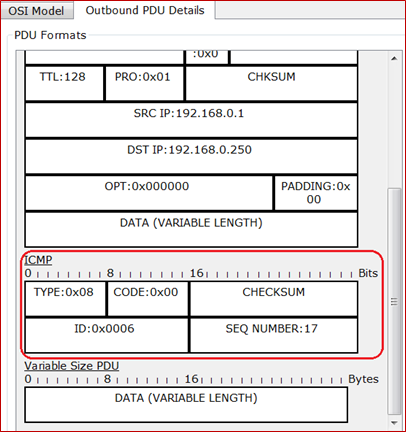
Task: Click the ICMP CHECKSUM field
Action: click(274, 299)
